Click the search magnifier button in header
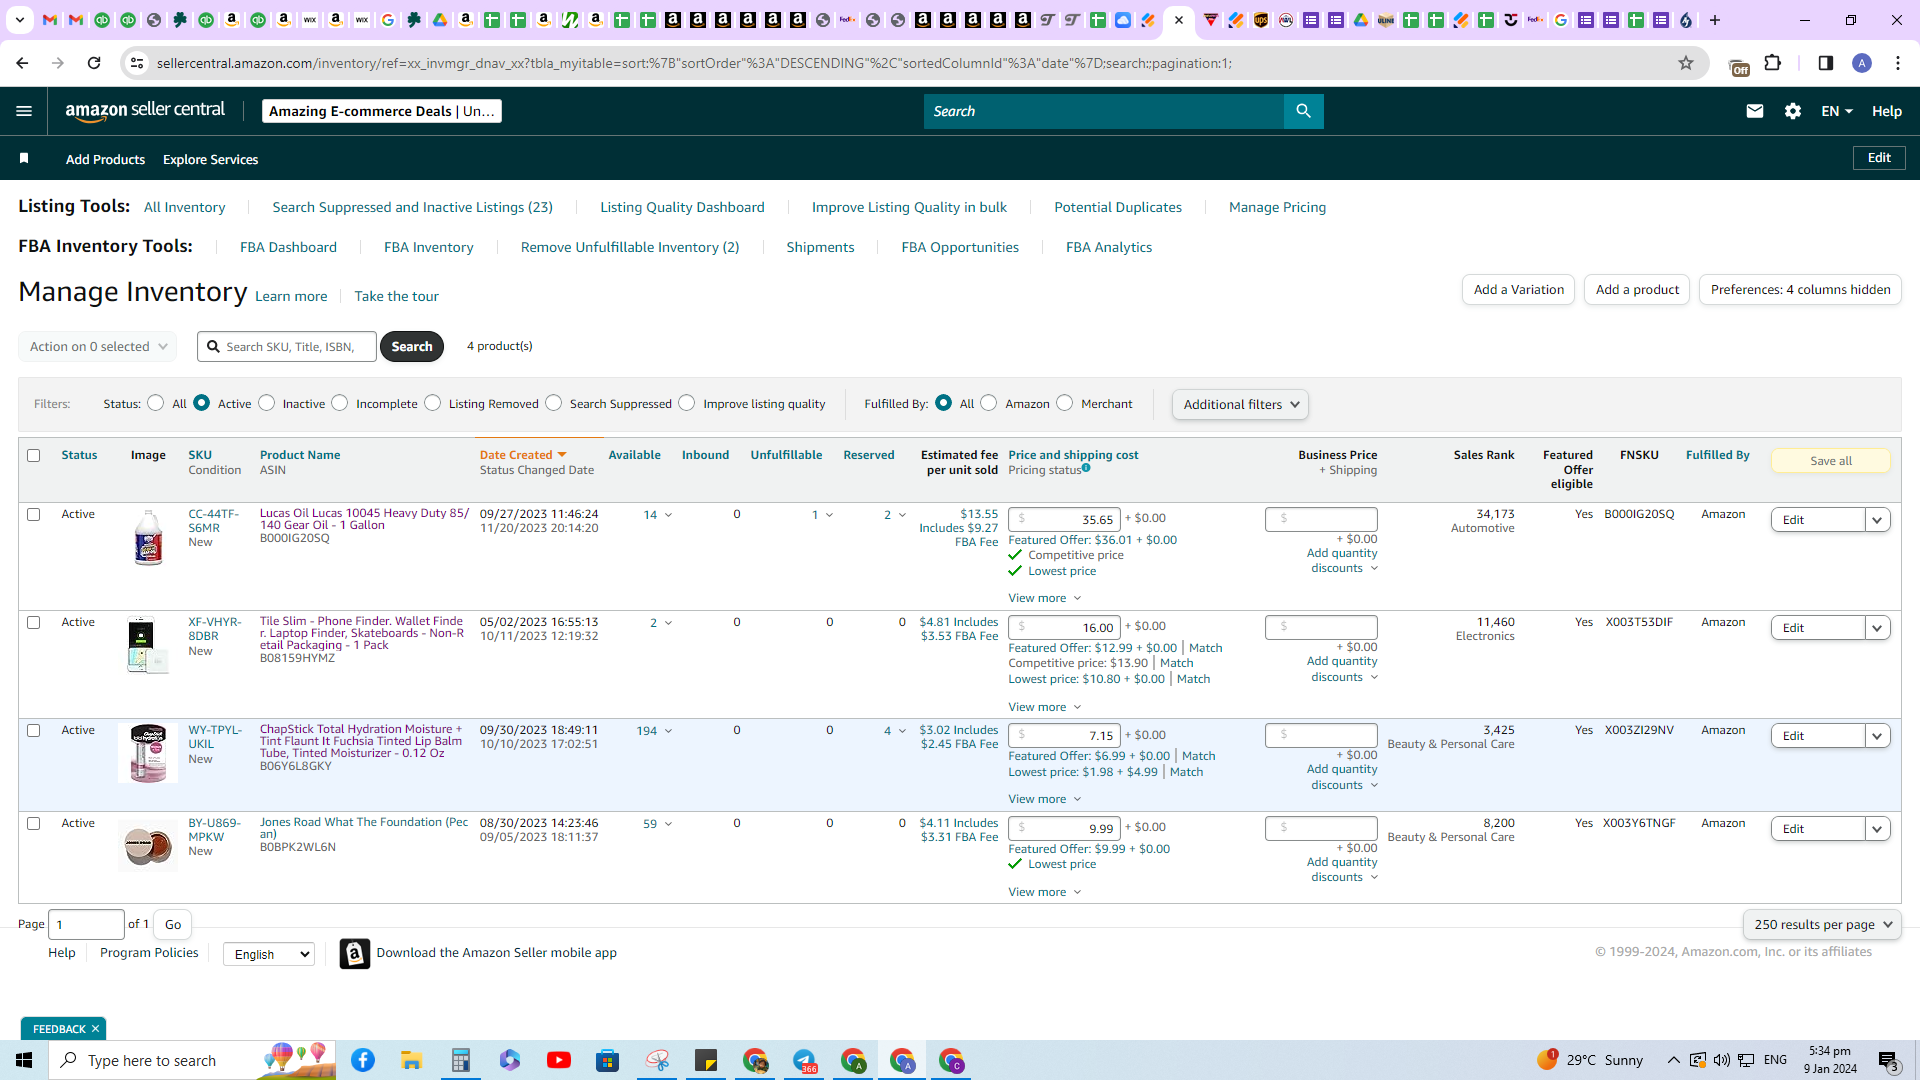This screenshot has height=1080, width=1920. [1303, 111]
